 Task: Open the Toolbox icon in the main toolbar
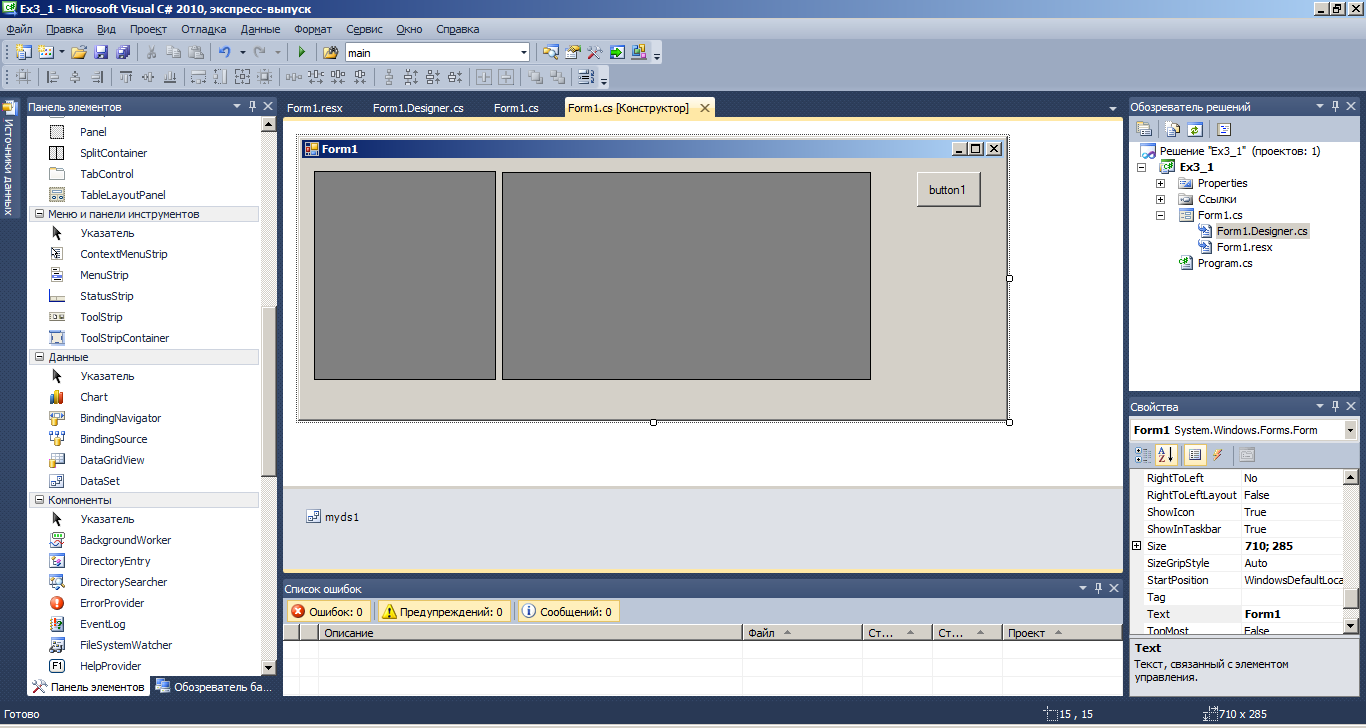click(x=594, y=52)
